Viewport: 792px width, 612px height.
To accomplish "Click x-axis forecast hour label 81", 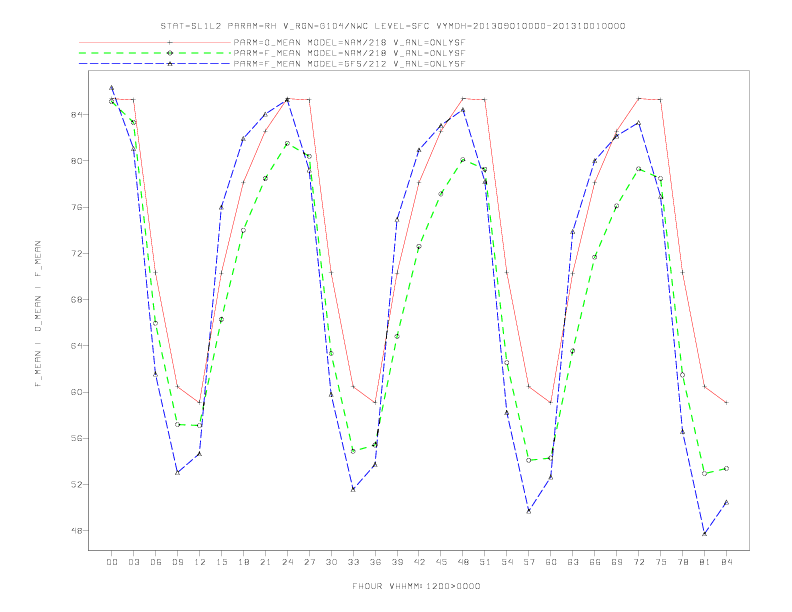I will (705, 562).
